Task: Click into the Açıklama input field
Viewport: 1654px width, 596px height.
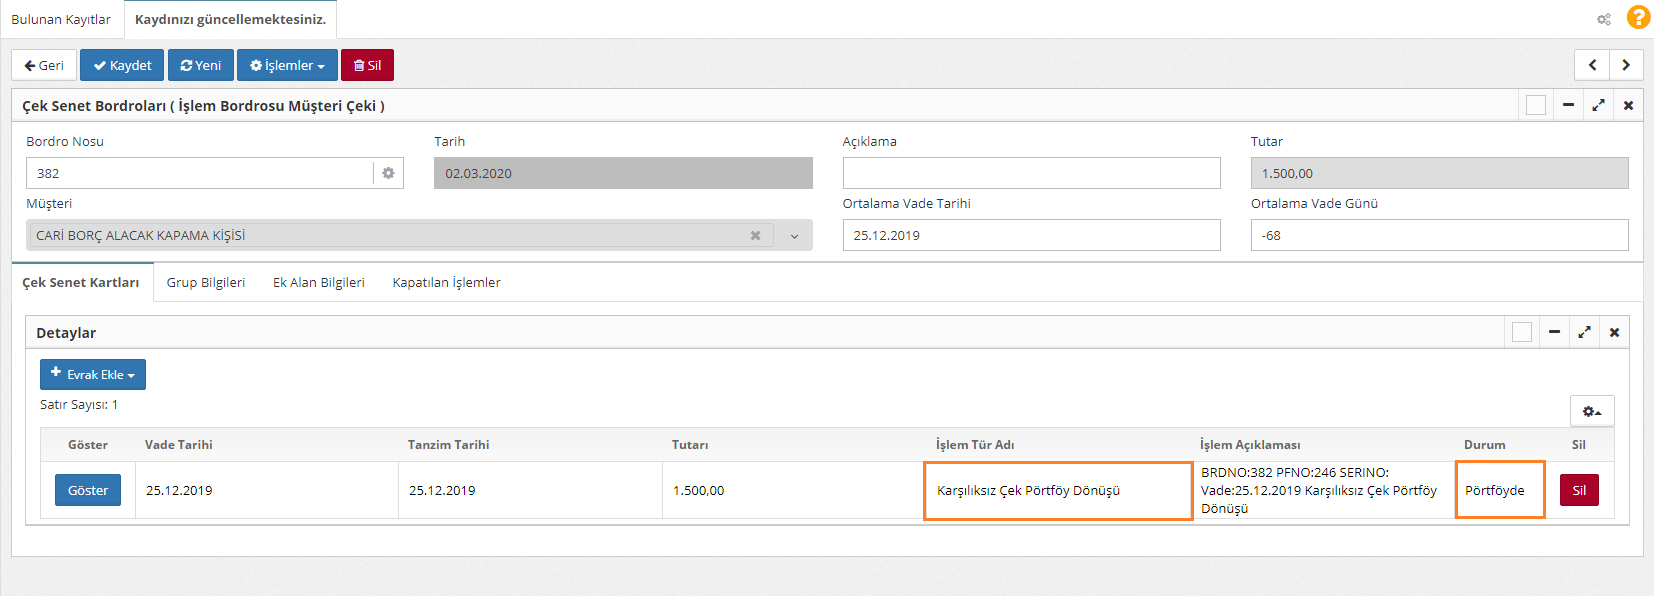Action: coord(1031,173)
